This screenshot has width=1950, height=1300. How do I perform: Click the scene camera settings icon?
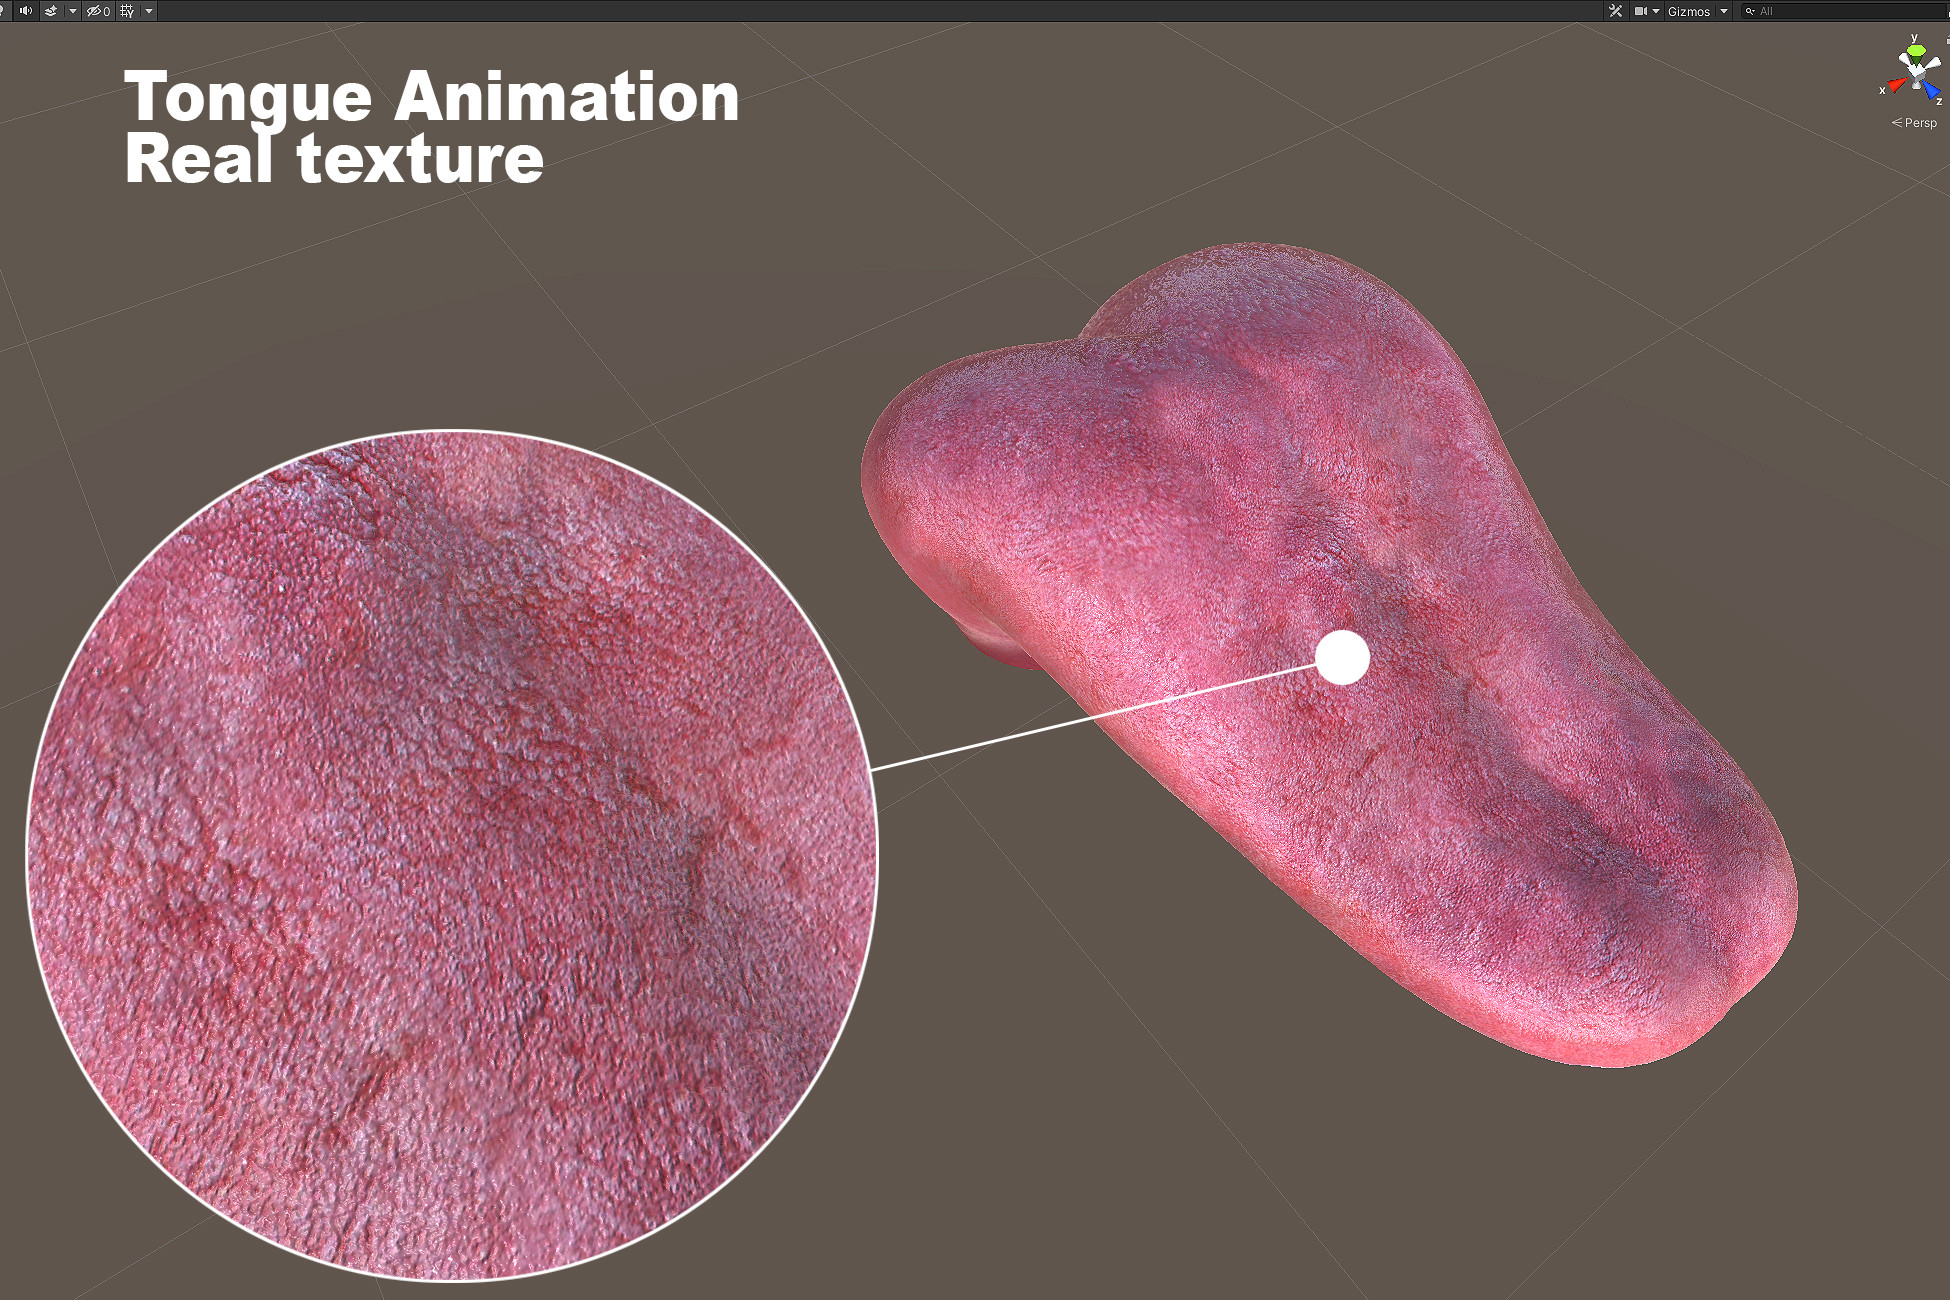[x=1640, y=11]
